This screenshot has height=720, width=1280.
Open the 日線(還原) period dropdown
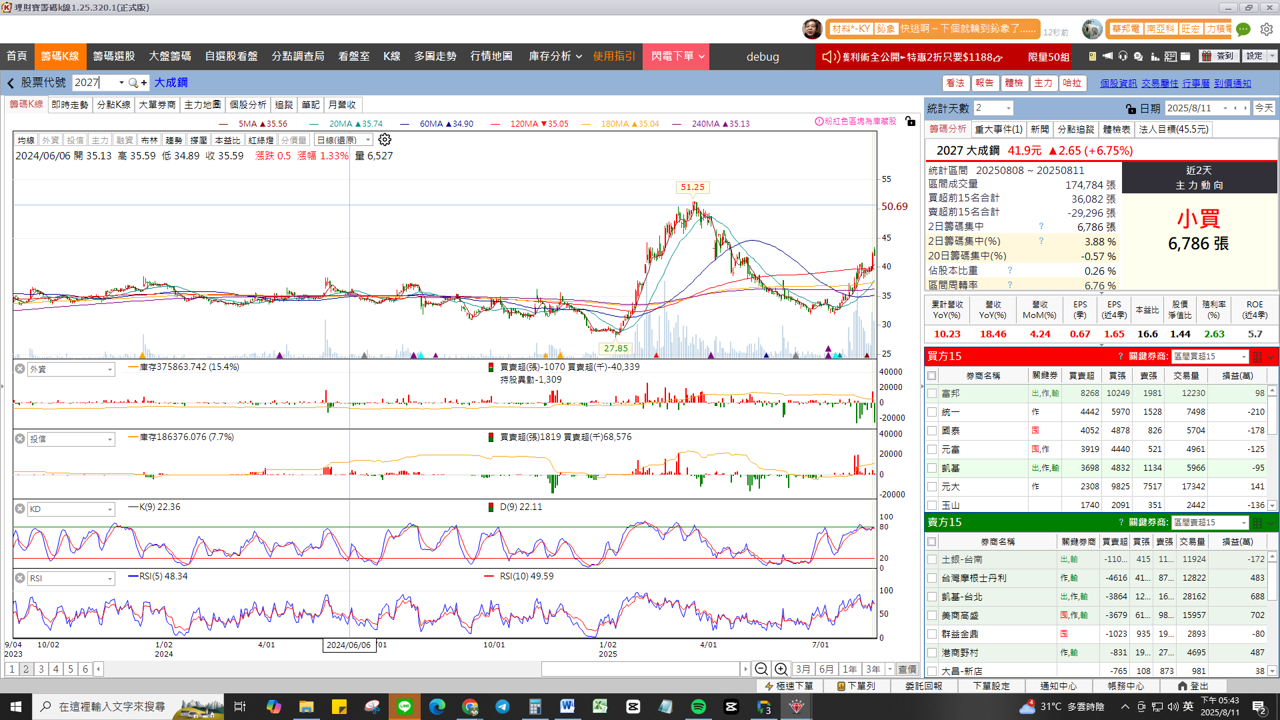[x=343, y=141]
